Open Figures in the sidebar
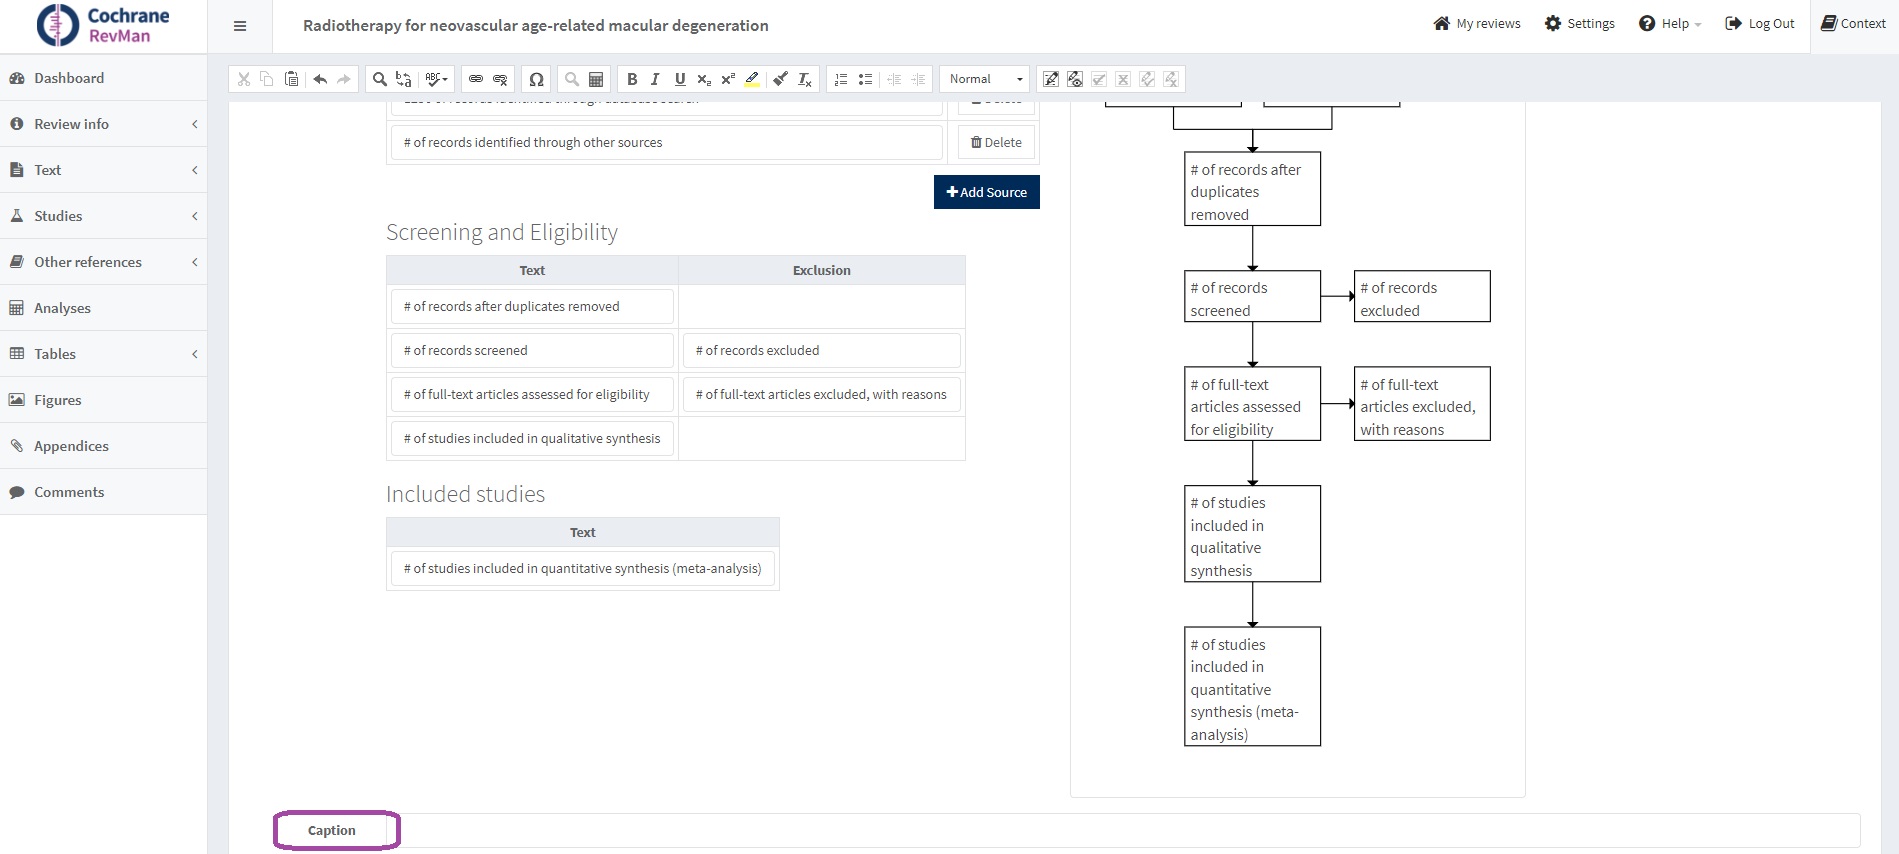Image resolution: width=1899 pixels, height=854 pixels. click(x=58, y=400)
